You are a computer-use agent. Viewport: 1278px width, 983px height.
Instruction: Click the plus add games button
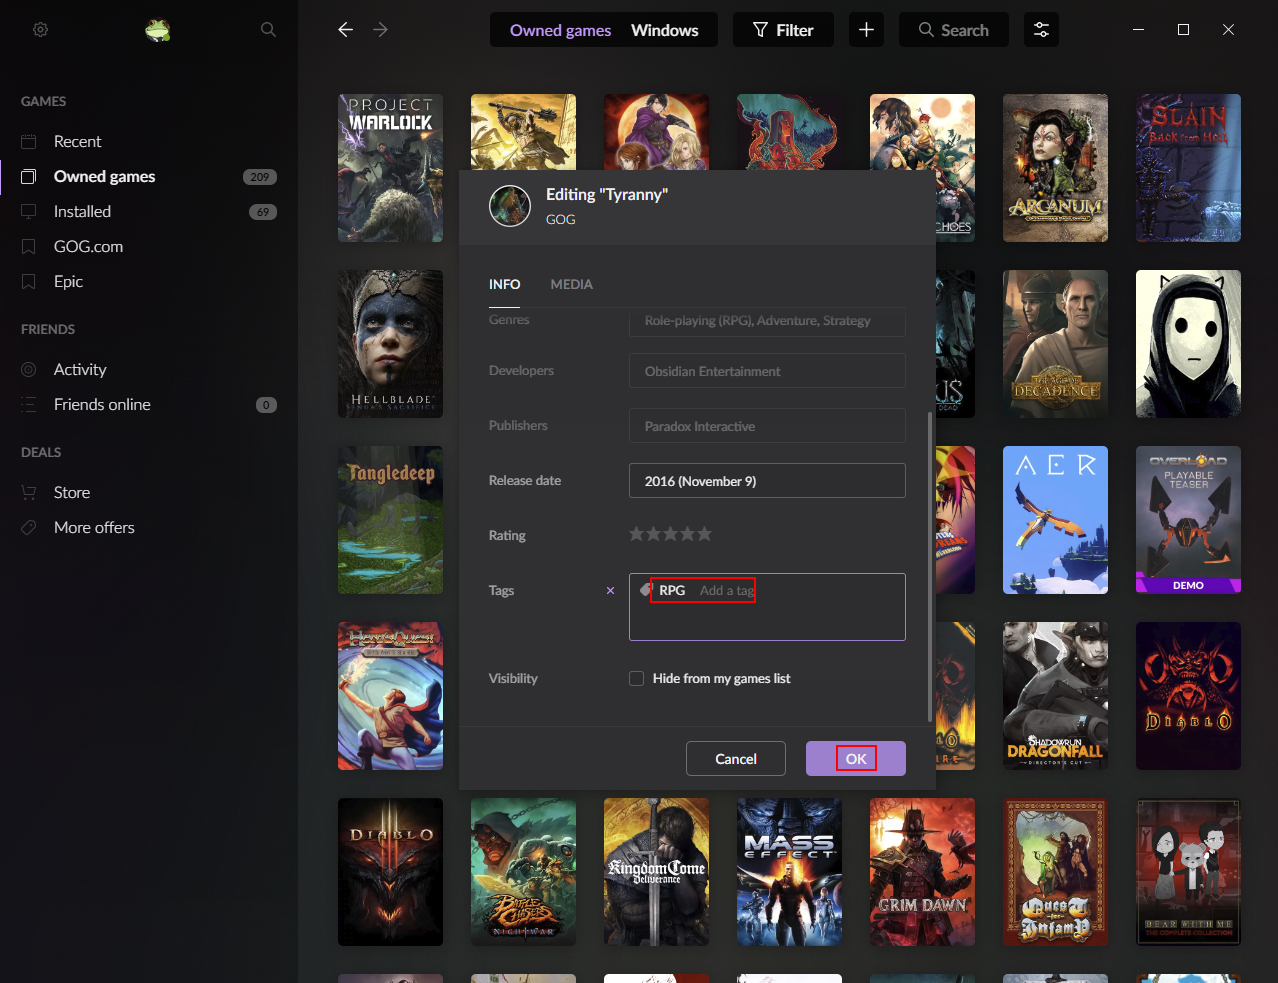tap(866, 30)
